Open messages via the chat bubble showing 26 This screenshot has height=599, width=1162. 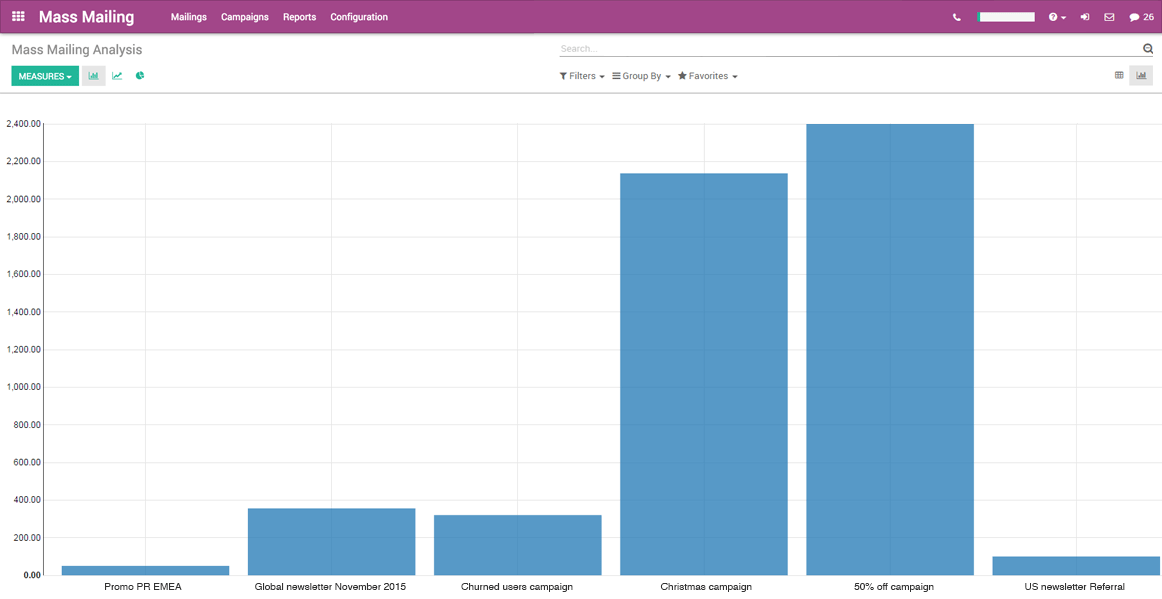(1140, 16)
